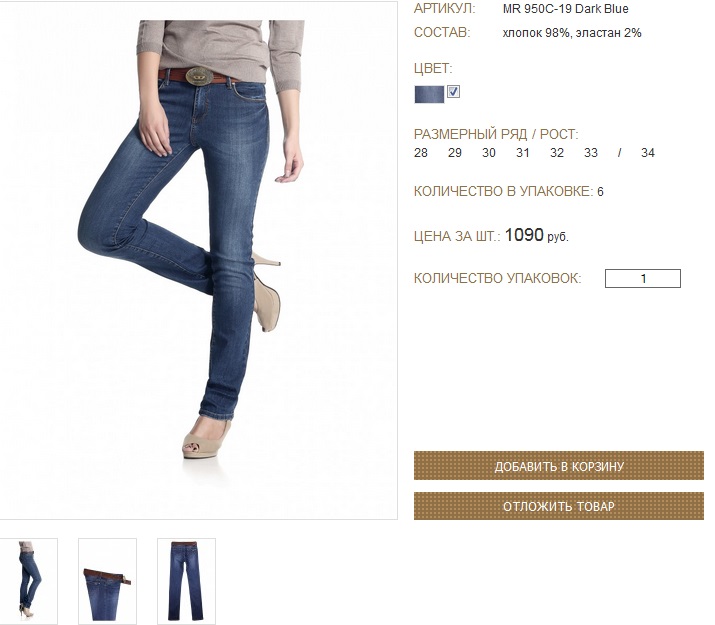Select size 33 in size row
The image size is (715, 625).
pos(591,153)
